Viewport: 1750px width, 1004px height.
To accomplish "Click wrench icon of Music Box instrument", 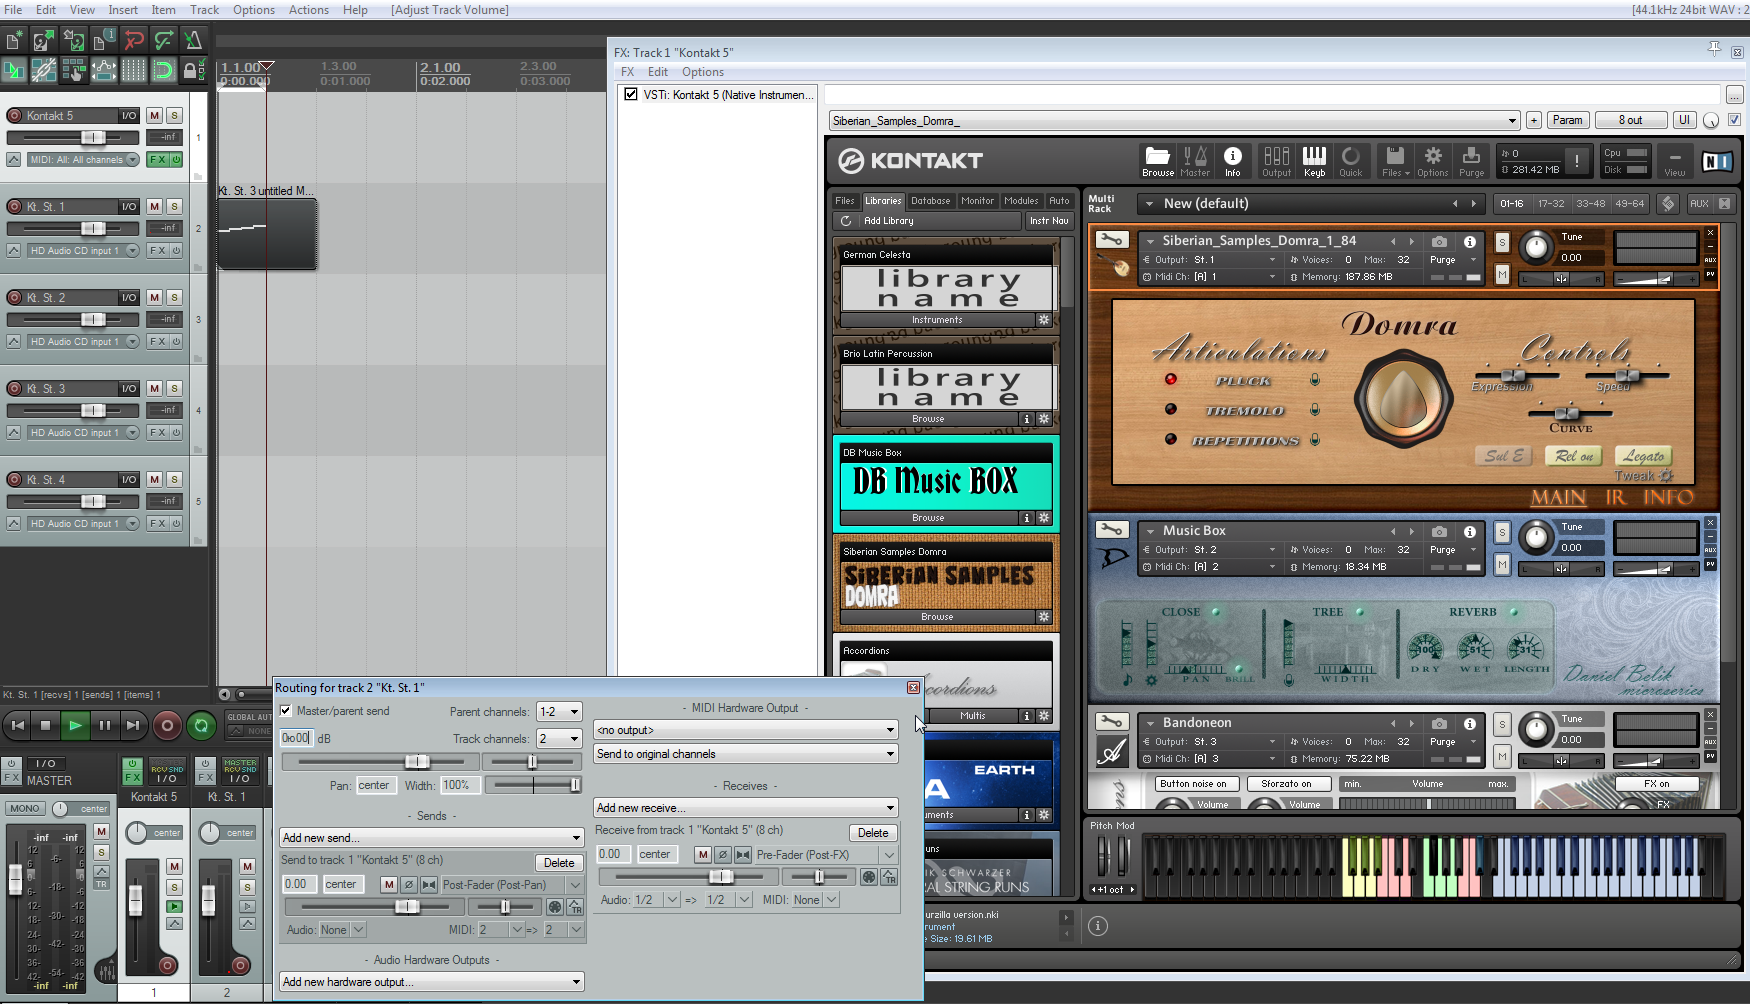I will click(x=1111, y=530).
